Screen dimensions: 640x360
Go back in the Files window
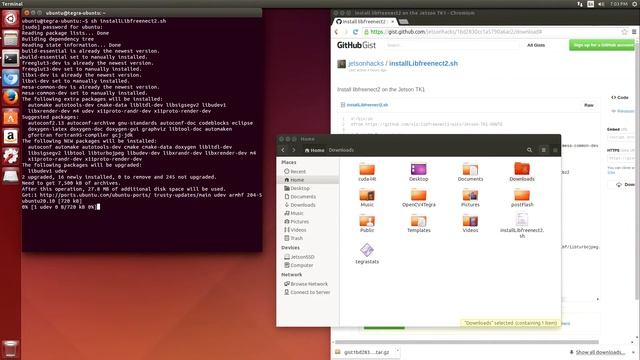point(283,150)
